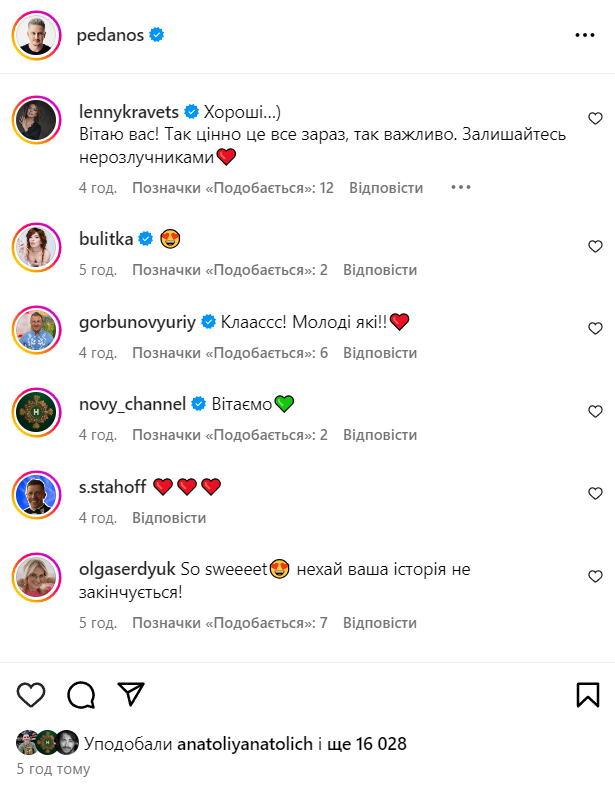Viewport: 615px width, 793px height.
Task: Reply to s.stahoff's comment via Відповісти
Action: [x=169, y=518]
